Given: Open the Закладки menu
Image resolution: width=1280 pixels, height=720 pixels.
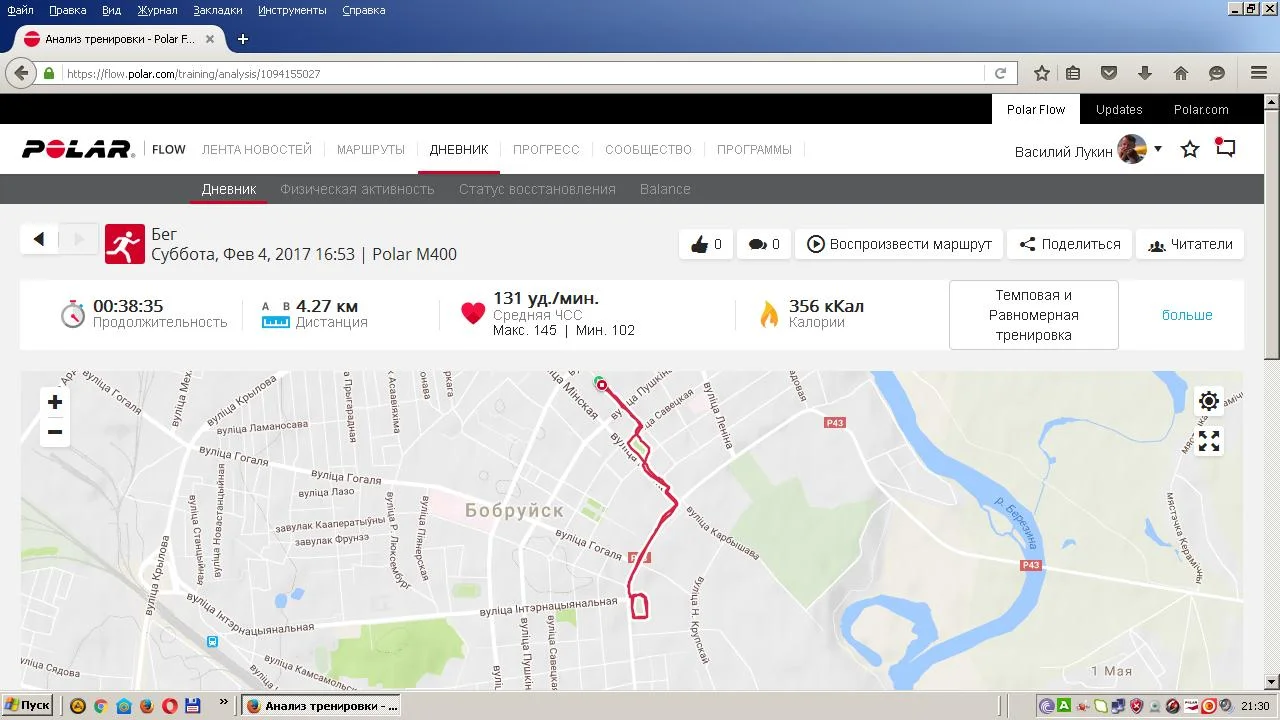Looking at the screenshot, I should point(218,10).
